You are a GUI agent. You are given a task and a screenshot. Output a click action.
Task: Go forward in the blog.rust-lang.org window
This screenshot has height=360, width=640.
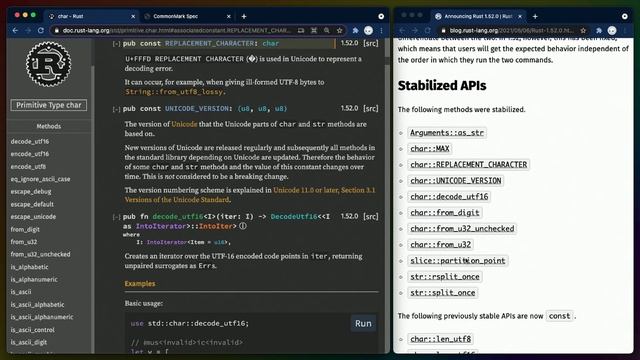click(x=415, y=31)
